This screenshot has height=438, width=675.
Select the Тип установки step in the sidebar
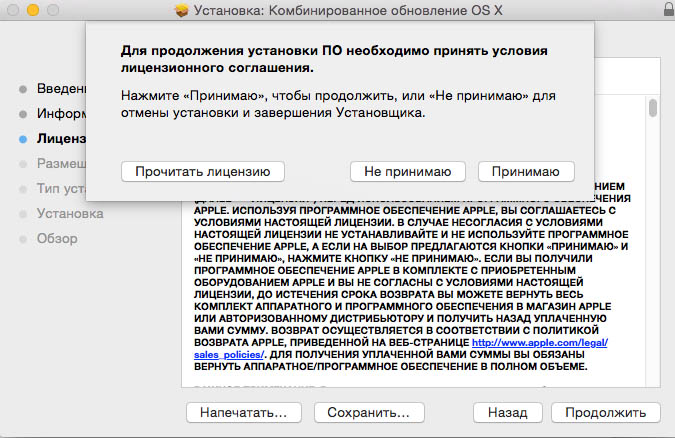(x=61, y=189)
